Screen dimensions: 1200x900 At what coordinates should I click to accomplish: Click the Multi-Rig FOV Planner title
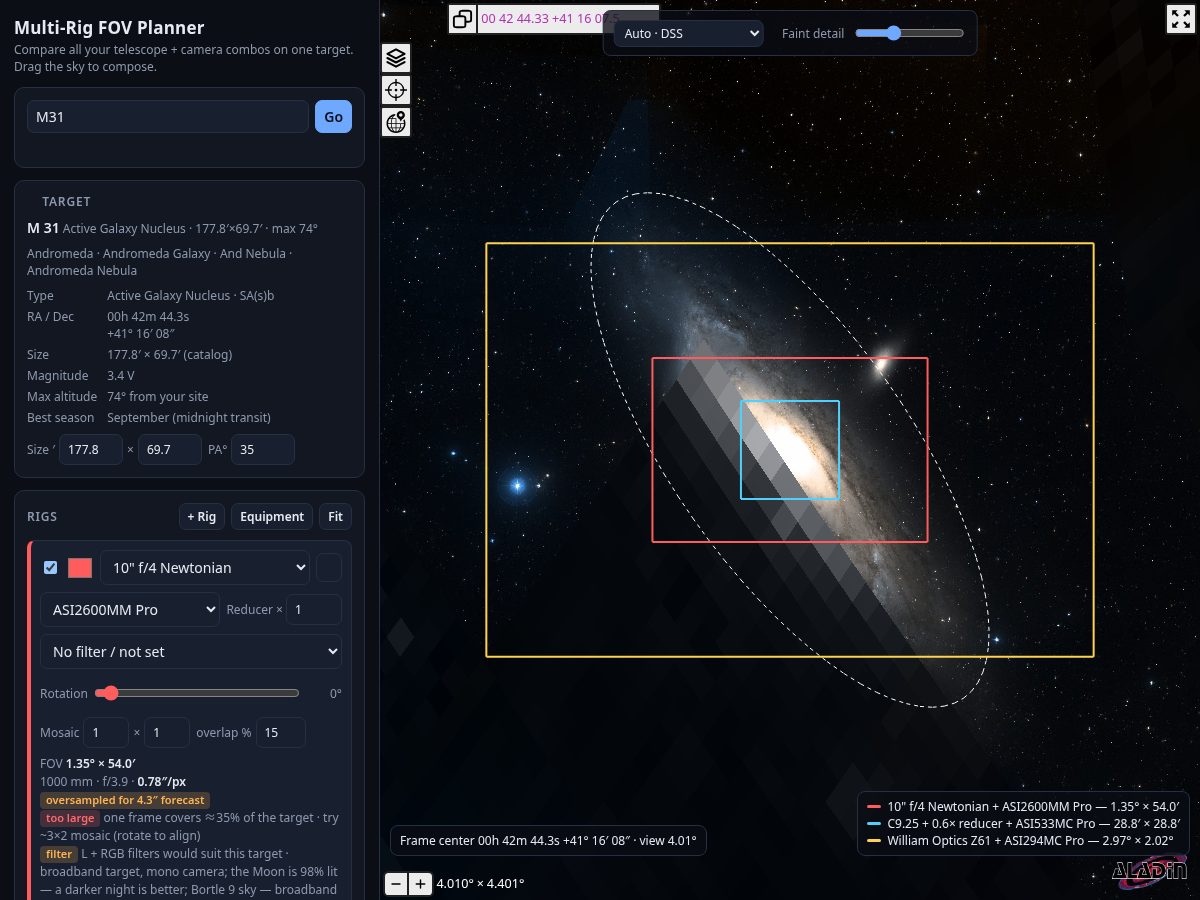tap(109, 28)
